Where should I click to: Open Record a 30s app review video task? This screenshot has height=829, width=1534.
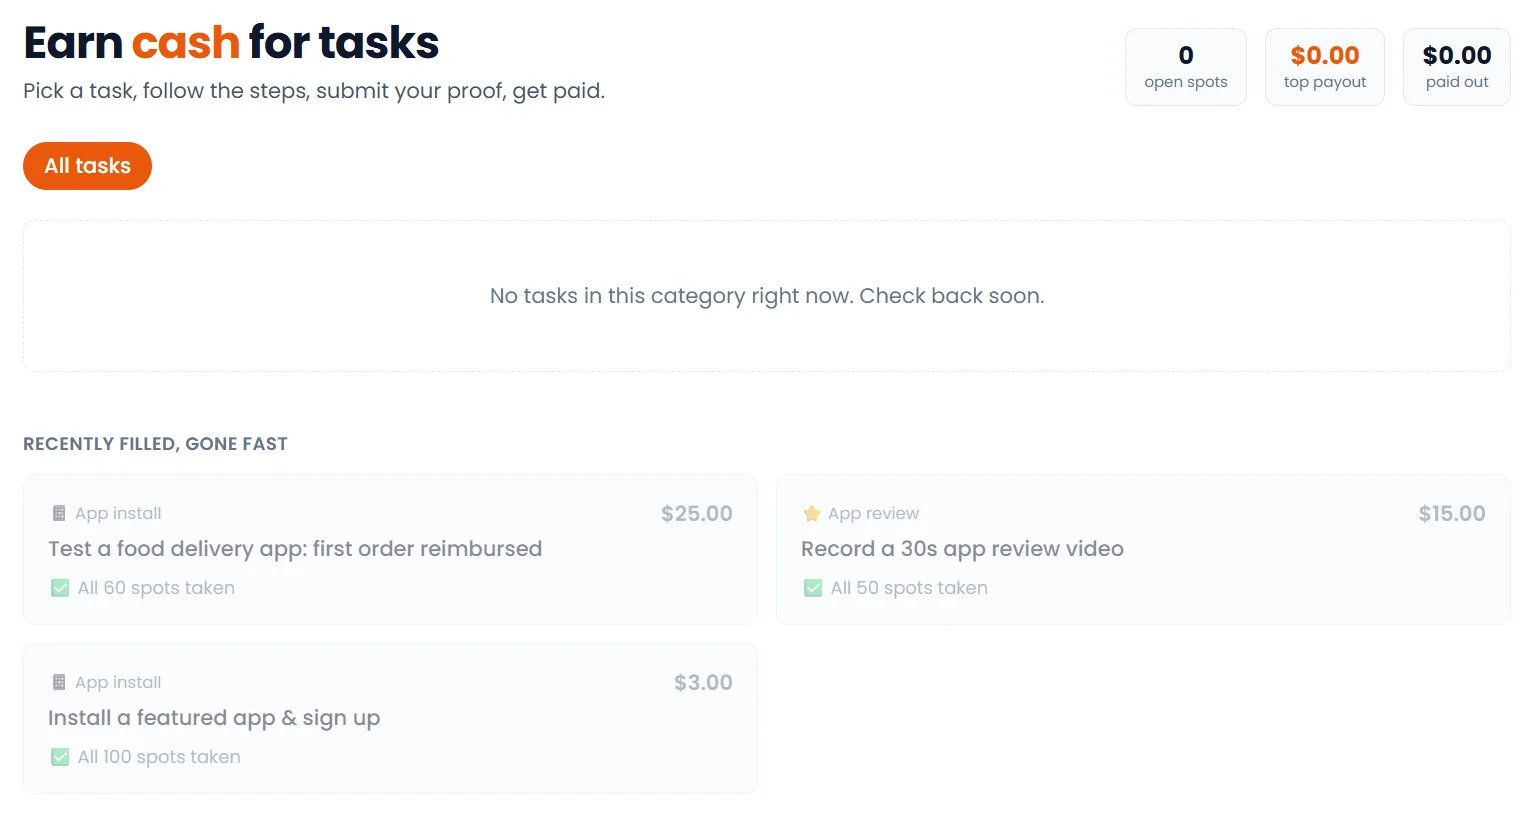pos(1143,550)
